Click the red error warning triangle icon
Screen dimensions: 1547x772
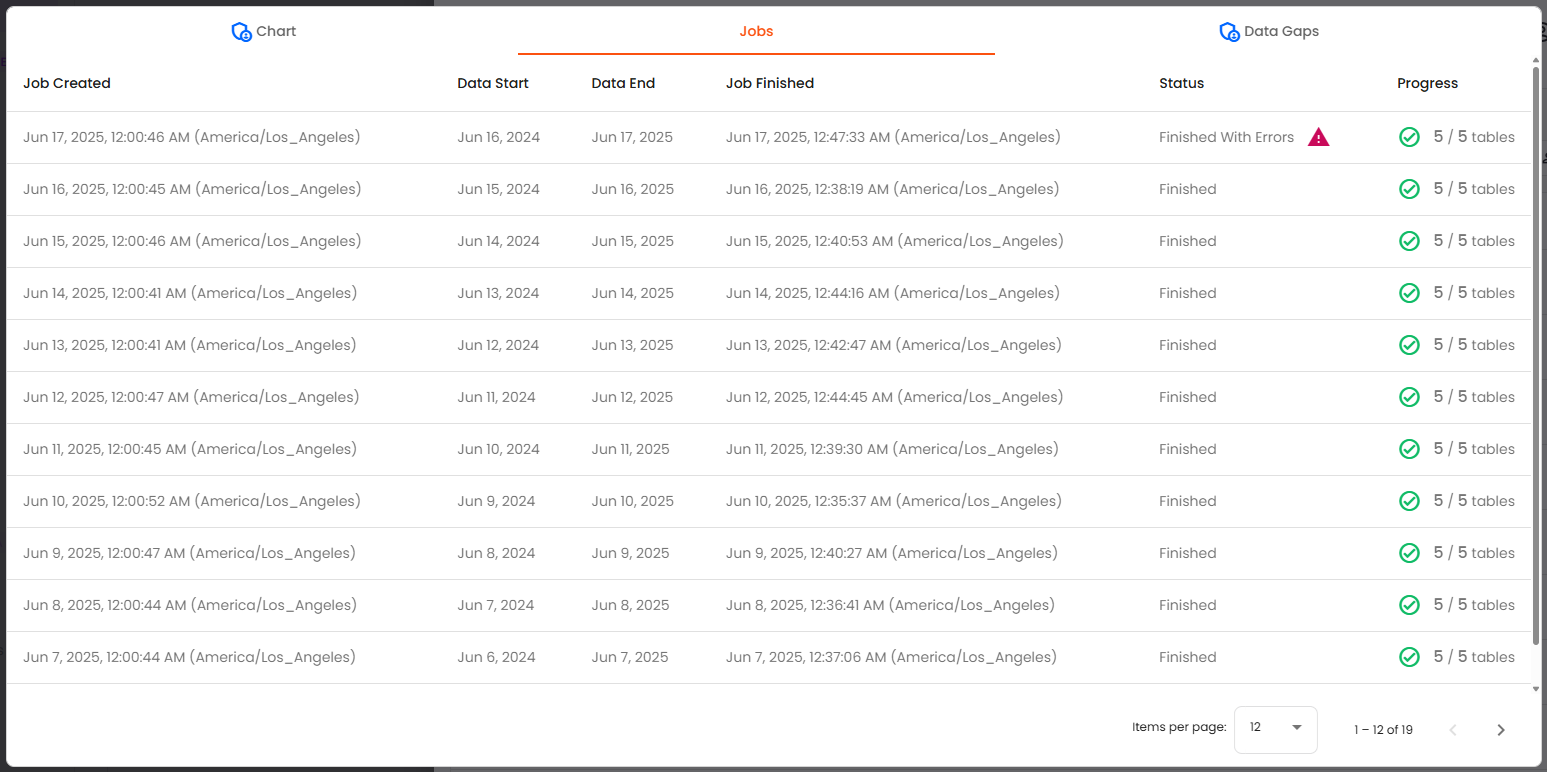[x=1318, y=138]
